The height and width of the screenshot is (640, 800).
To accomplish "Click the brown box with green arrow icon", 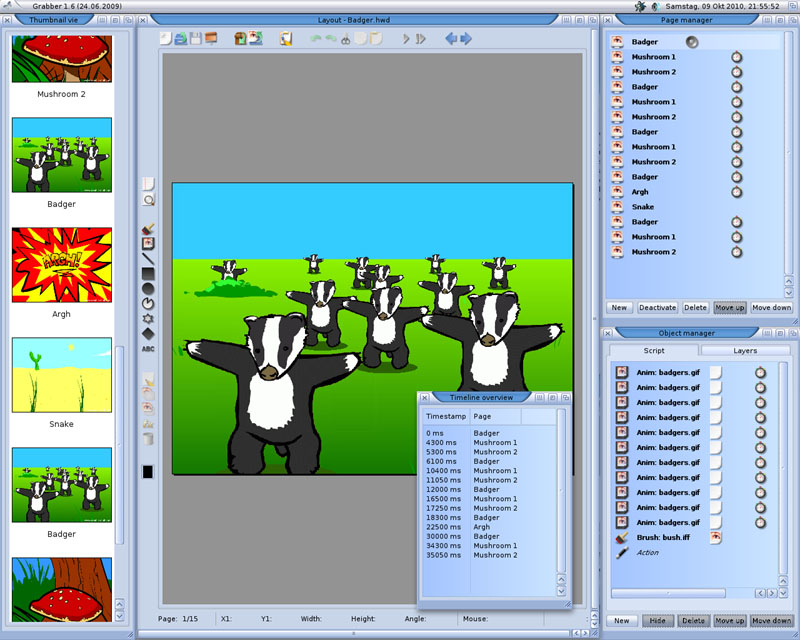I will point(240,39).
